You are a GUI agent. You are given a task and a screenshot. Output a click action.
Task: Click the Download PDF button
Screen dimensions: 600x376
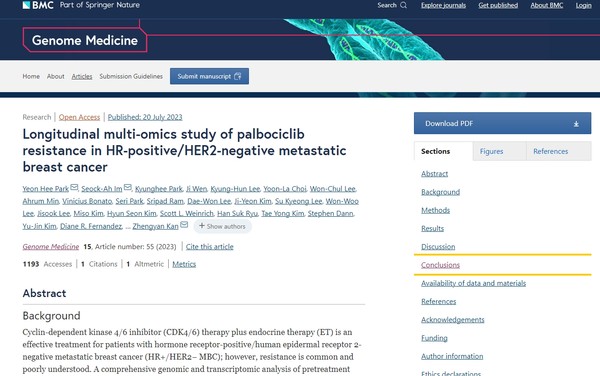(502, 123)
